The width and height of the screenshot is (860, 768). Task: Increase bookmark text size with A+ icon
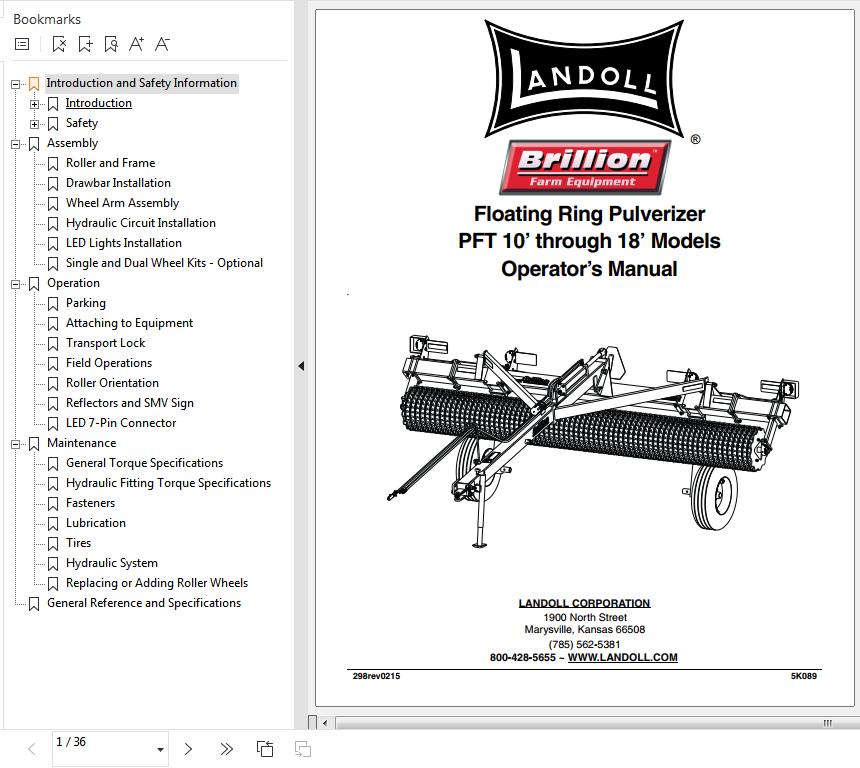[136, 44]
